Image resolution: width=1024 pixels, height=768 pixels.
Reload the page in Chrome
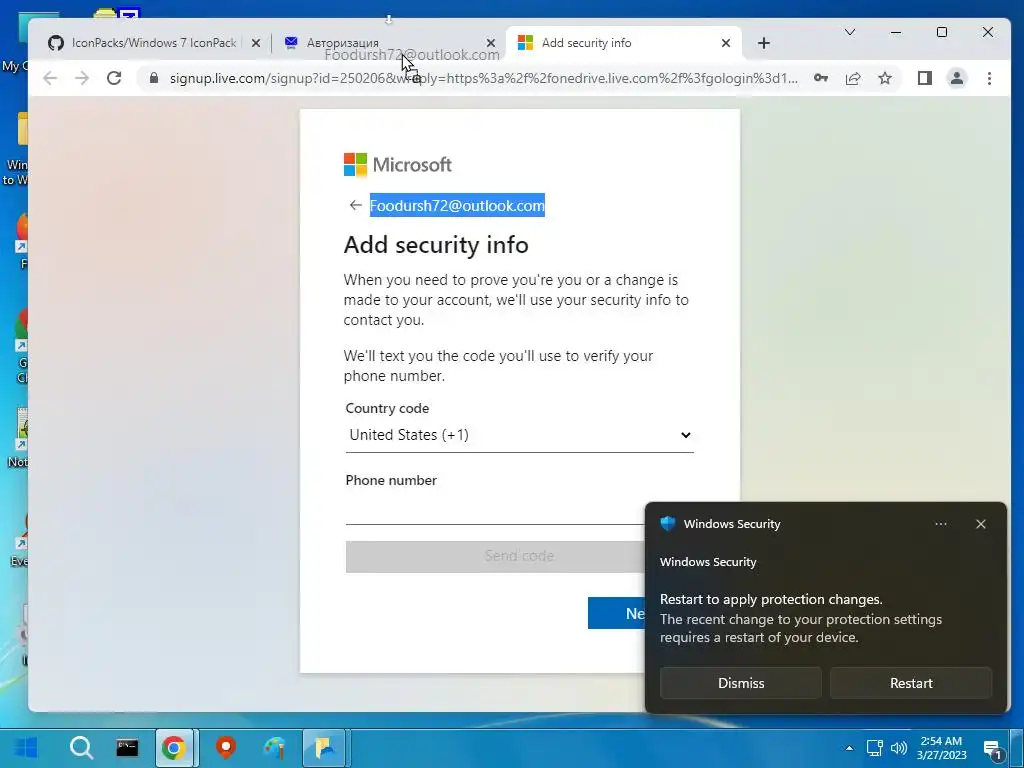(x=114, y=78)
